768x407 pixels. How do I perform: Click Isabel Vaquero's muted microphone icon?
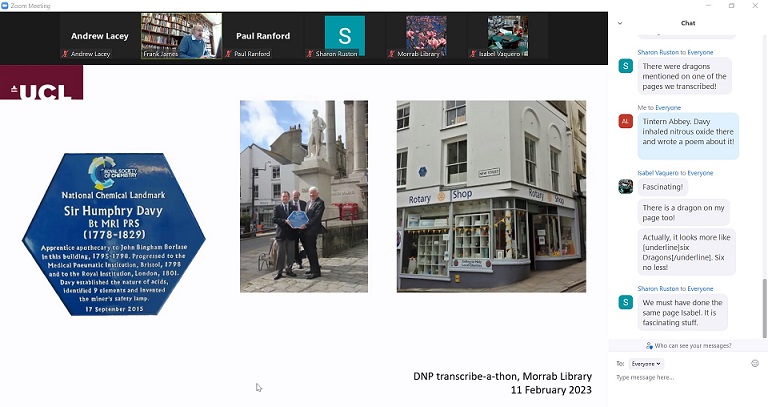tap(473, 54)
